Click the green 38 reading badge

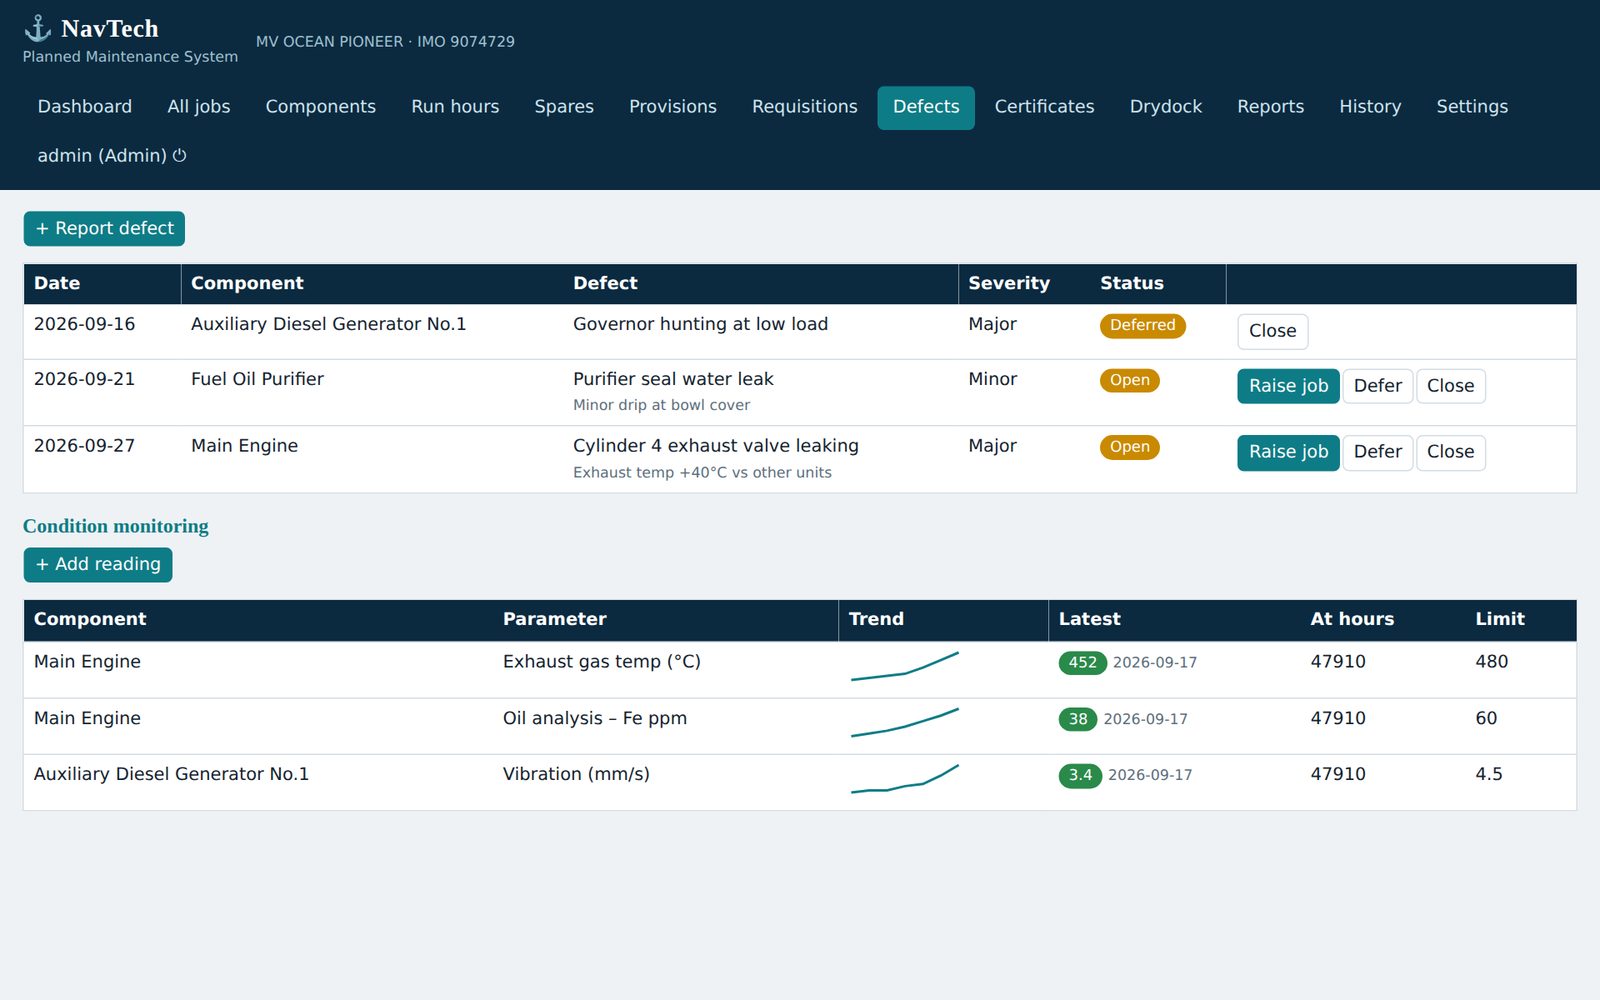click(1078, 719)
